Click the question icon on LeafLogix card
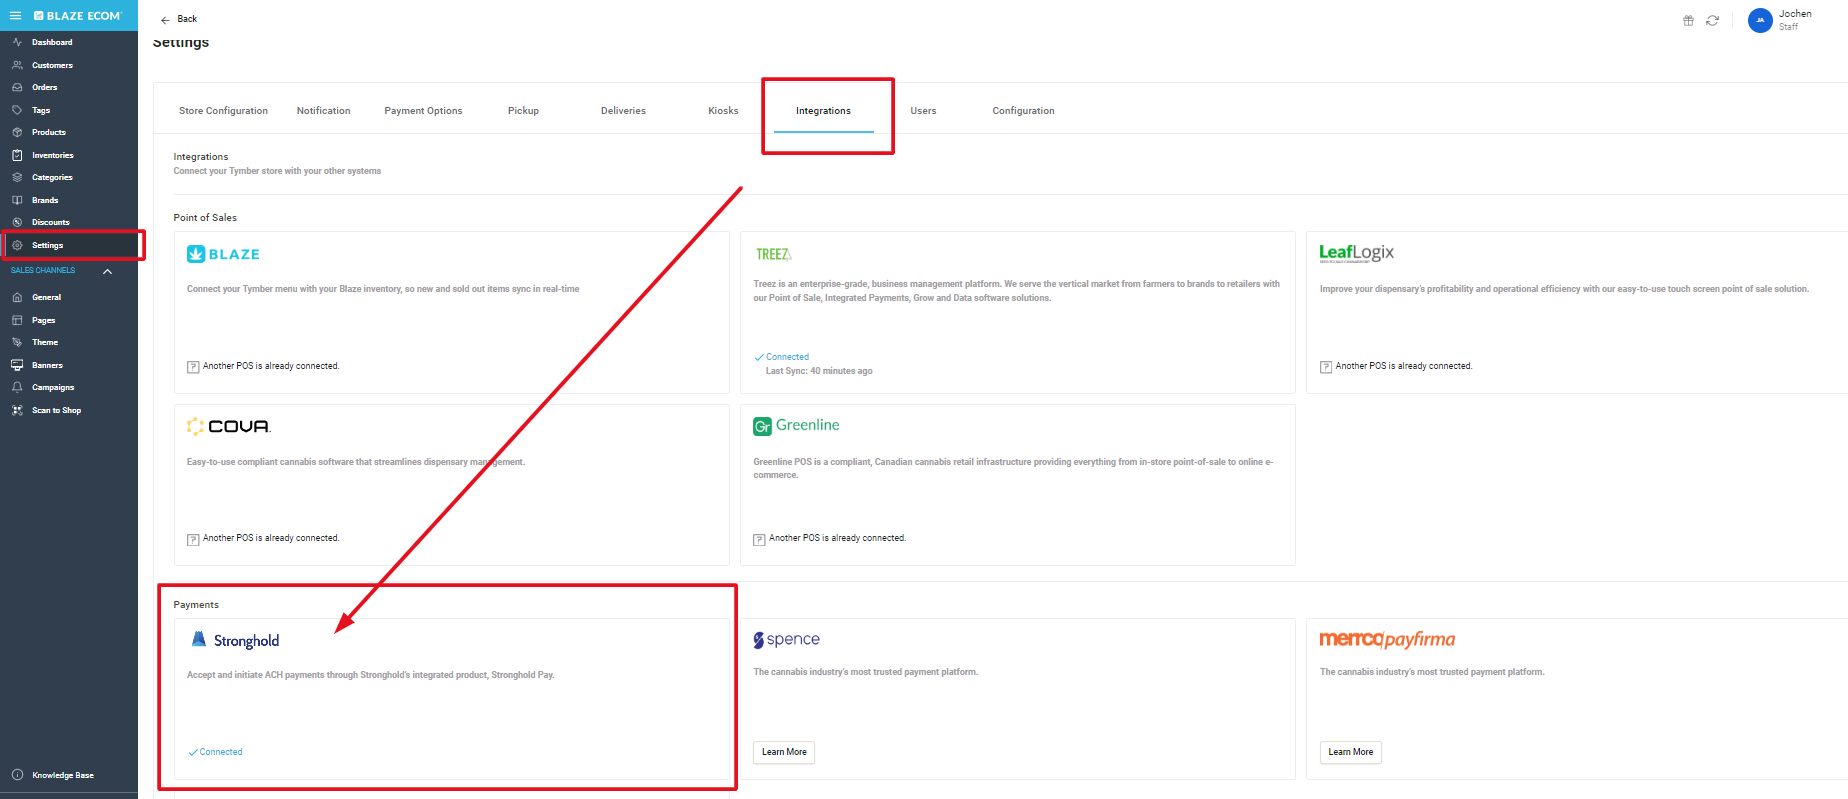 (x=1326, y=367)
